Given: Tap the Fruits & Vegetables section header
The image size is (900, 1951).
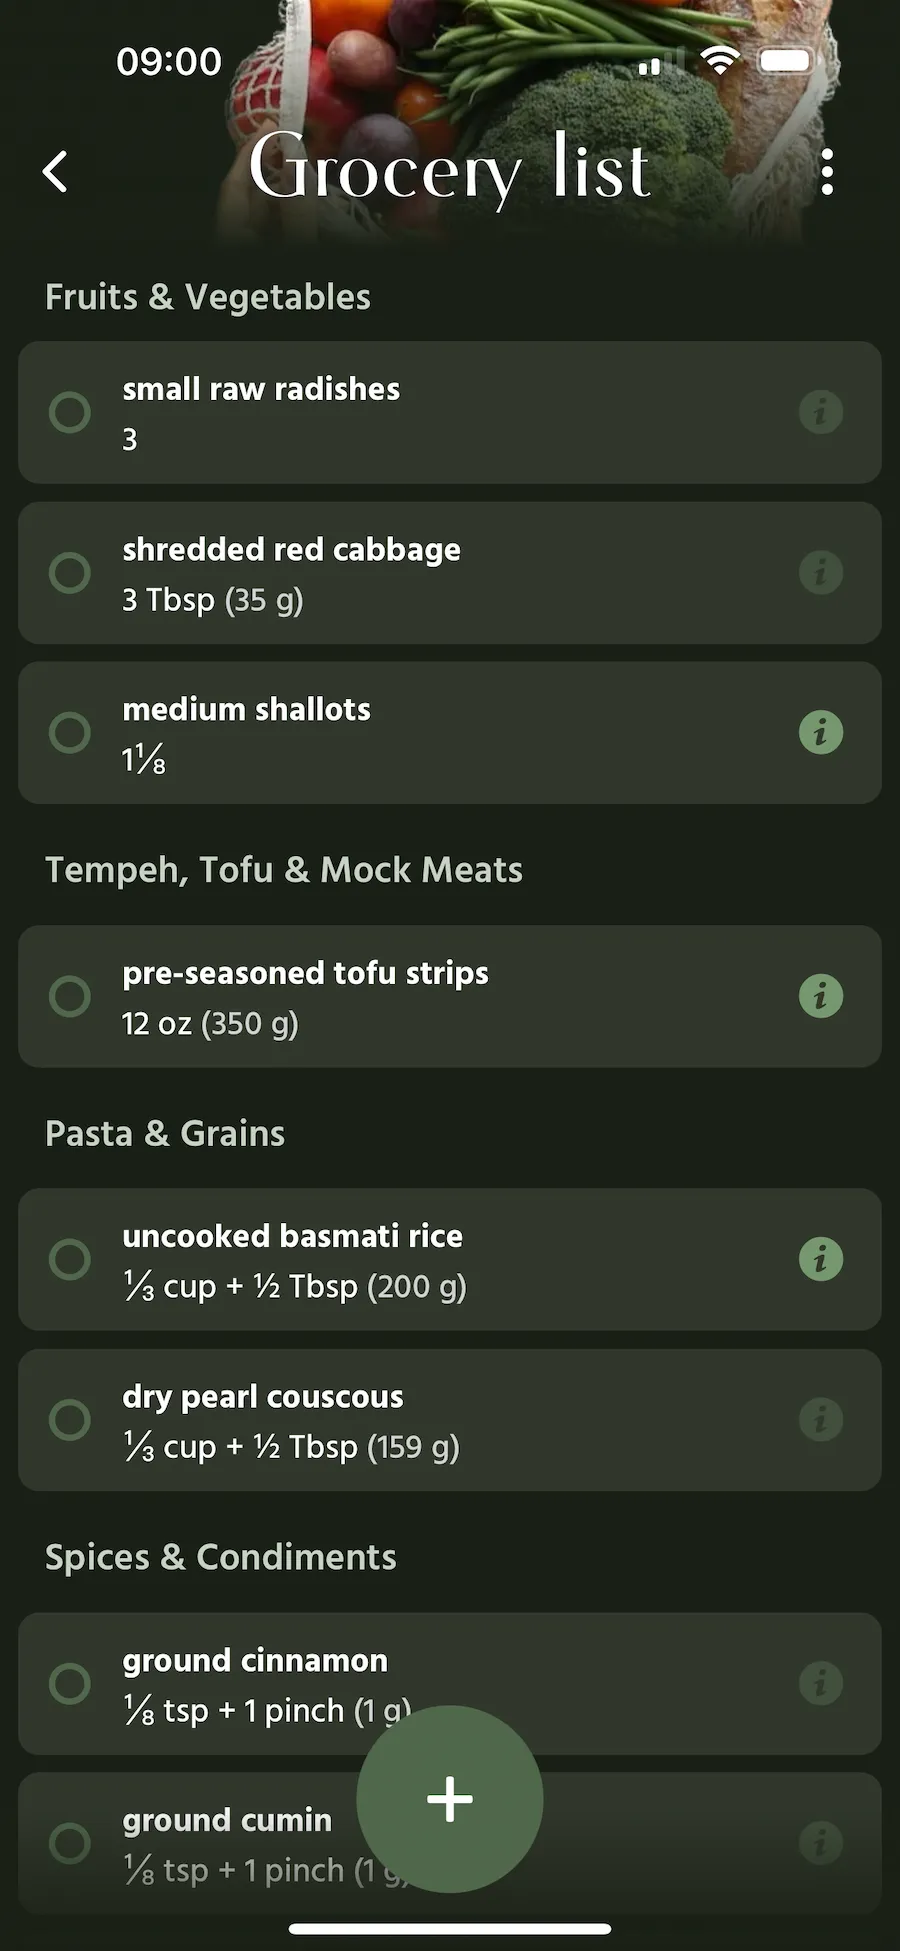Looking at the screenshot, I should tap(208, 297).
